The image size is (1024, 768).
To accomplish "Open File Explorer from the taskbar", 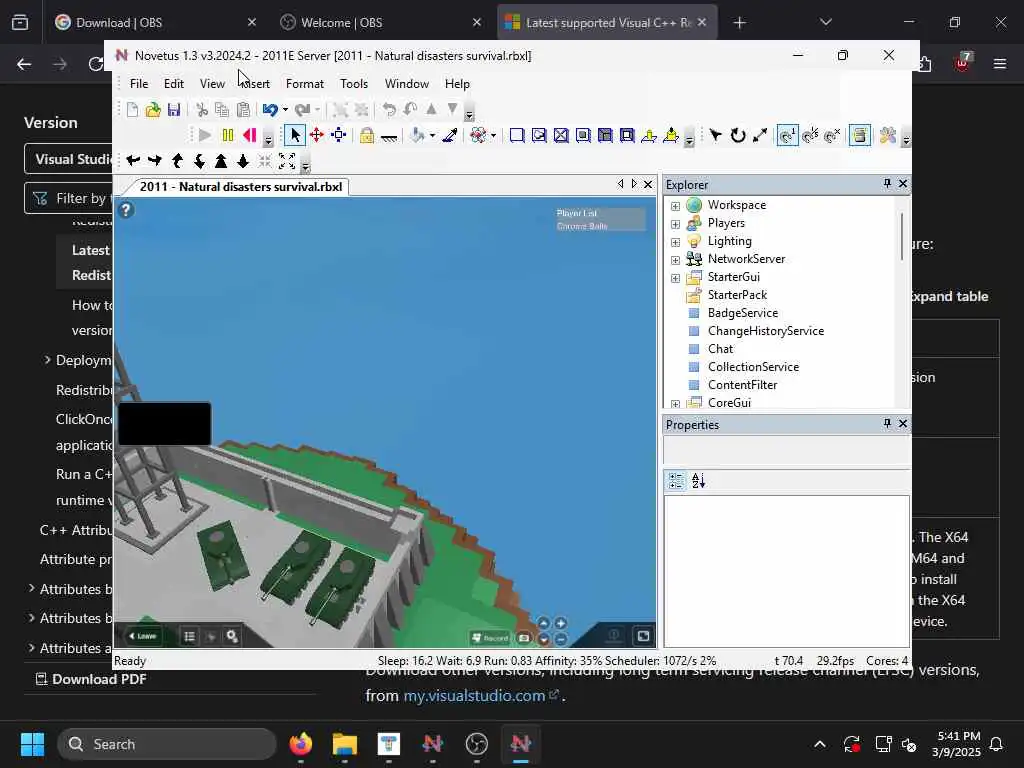I will click(344, 744).
